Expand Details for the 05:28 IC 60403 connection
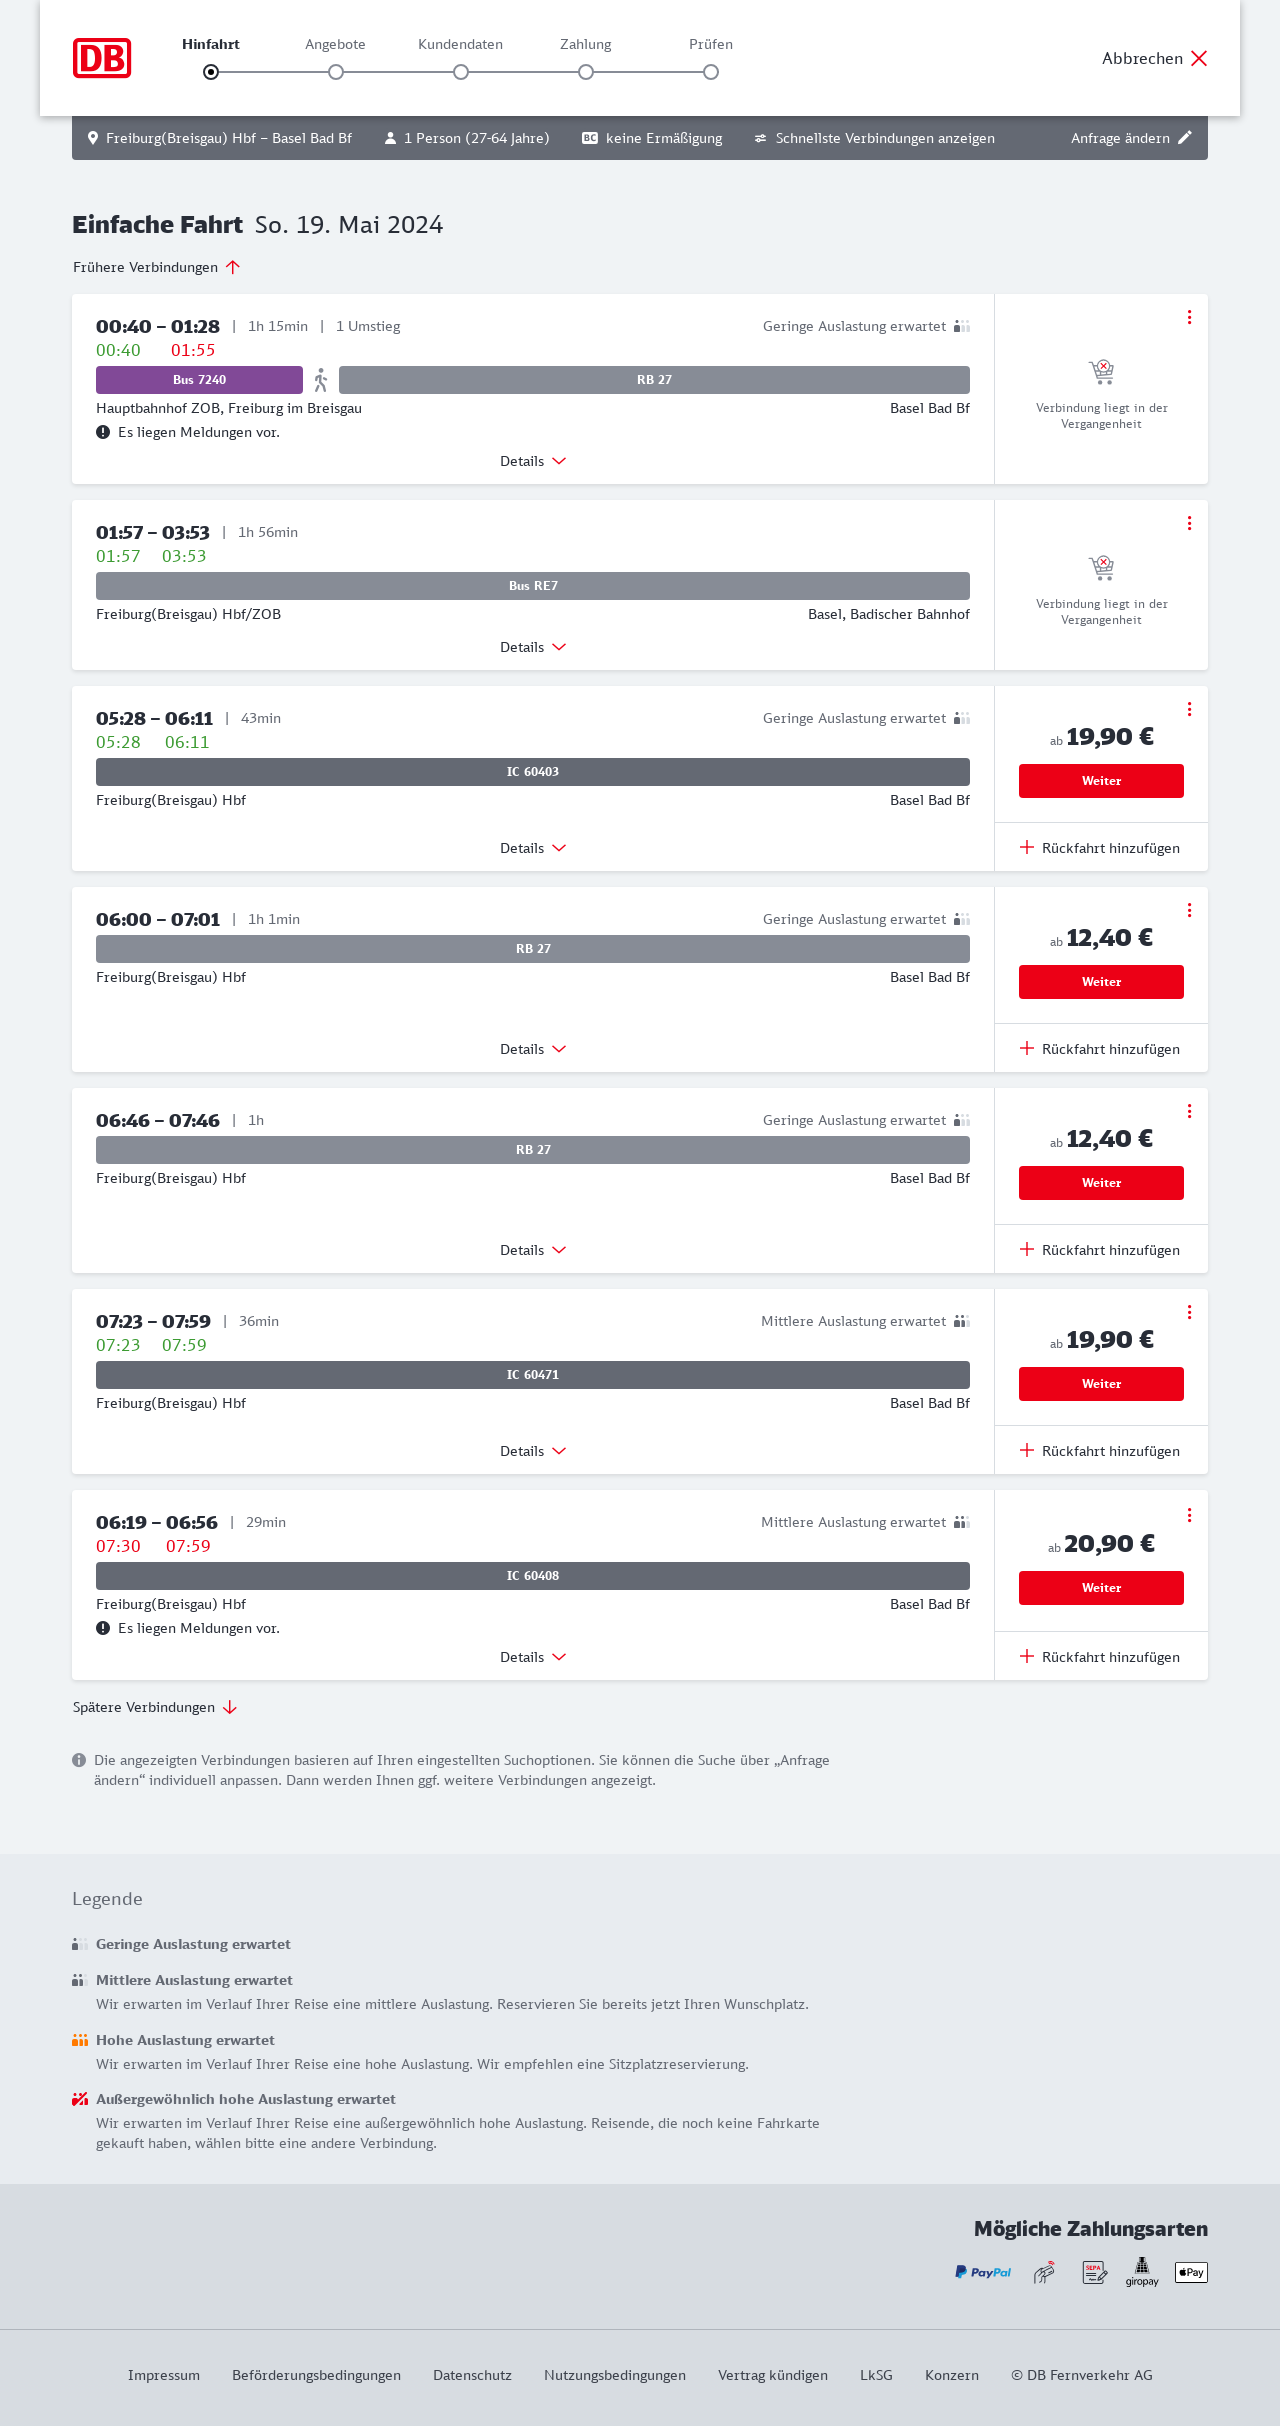Viewport: 1280px width, 2426px height. (533, 848)
